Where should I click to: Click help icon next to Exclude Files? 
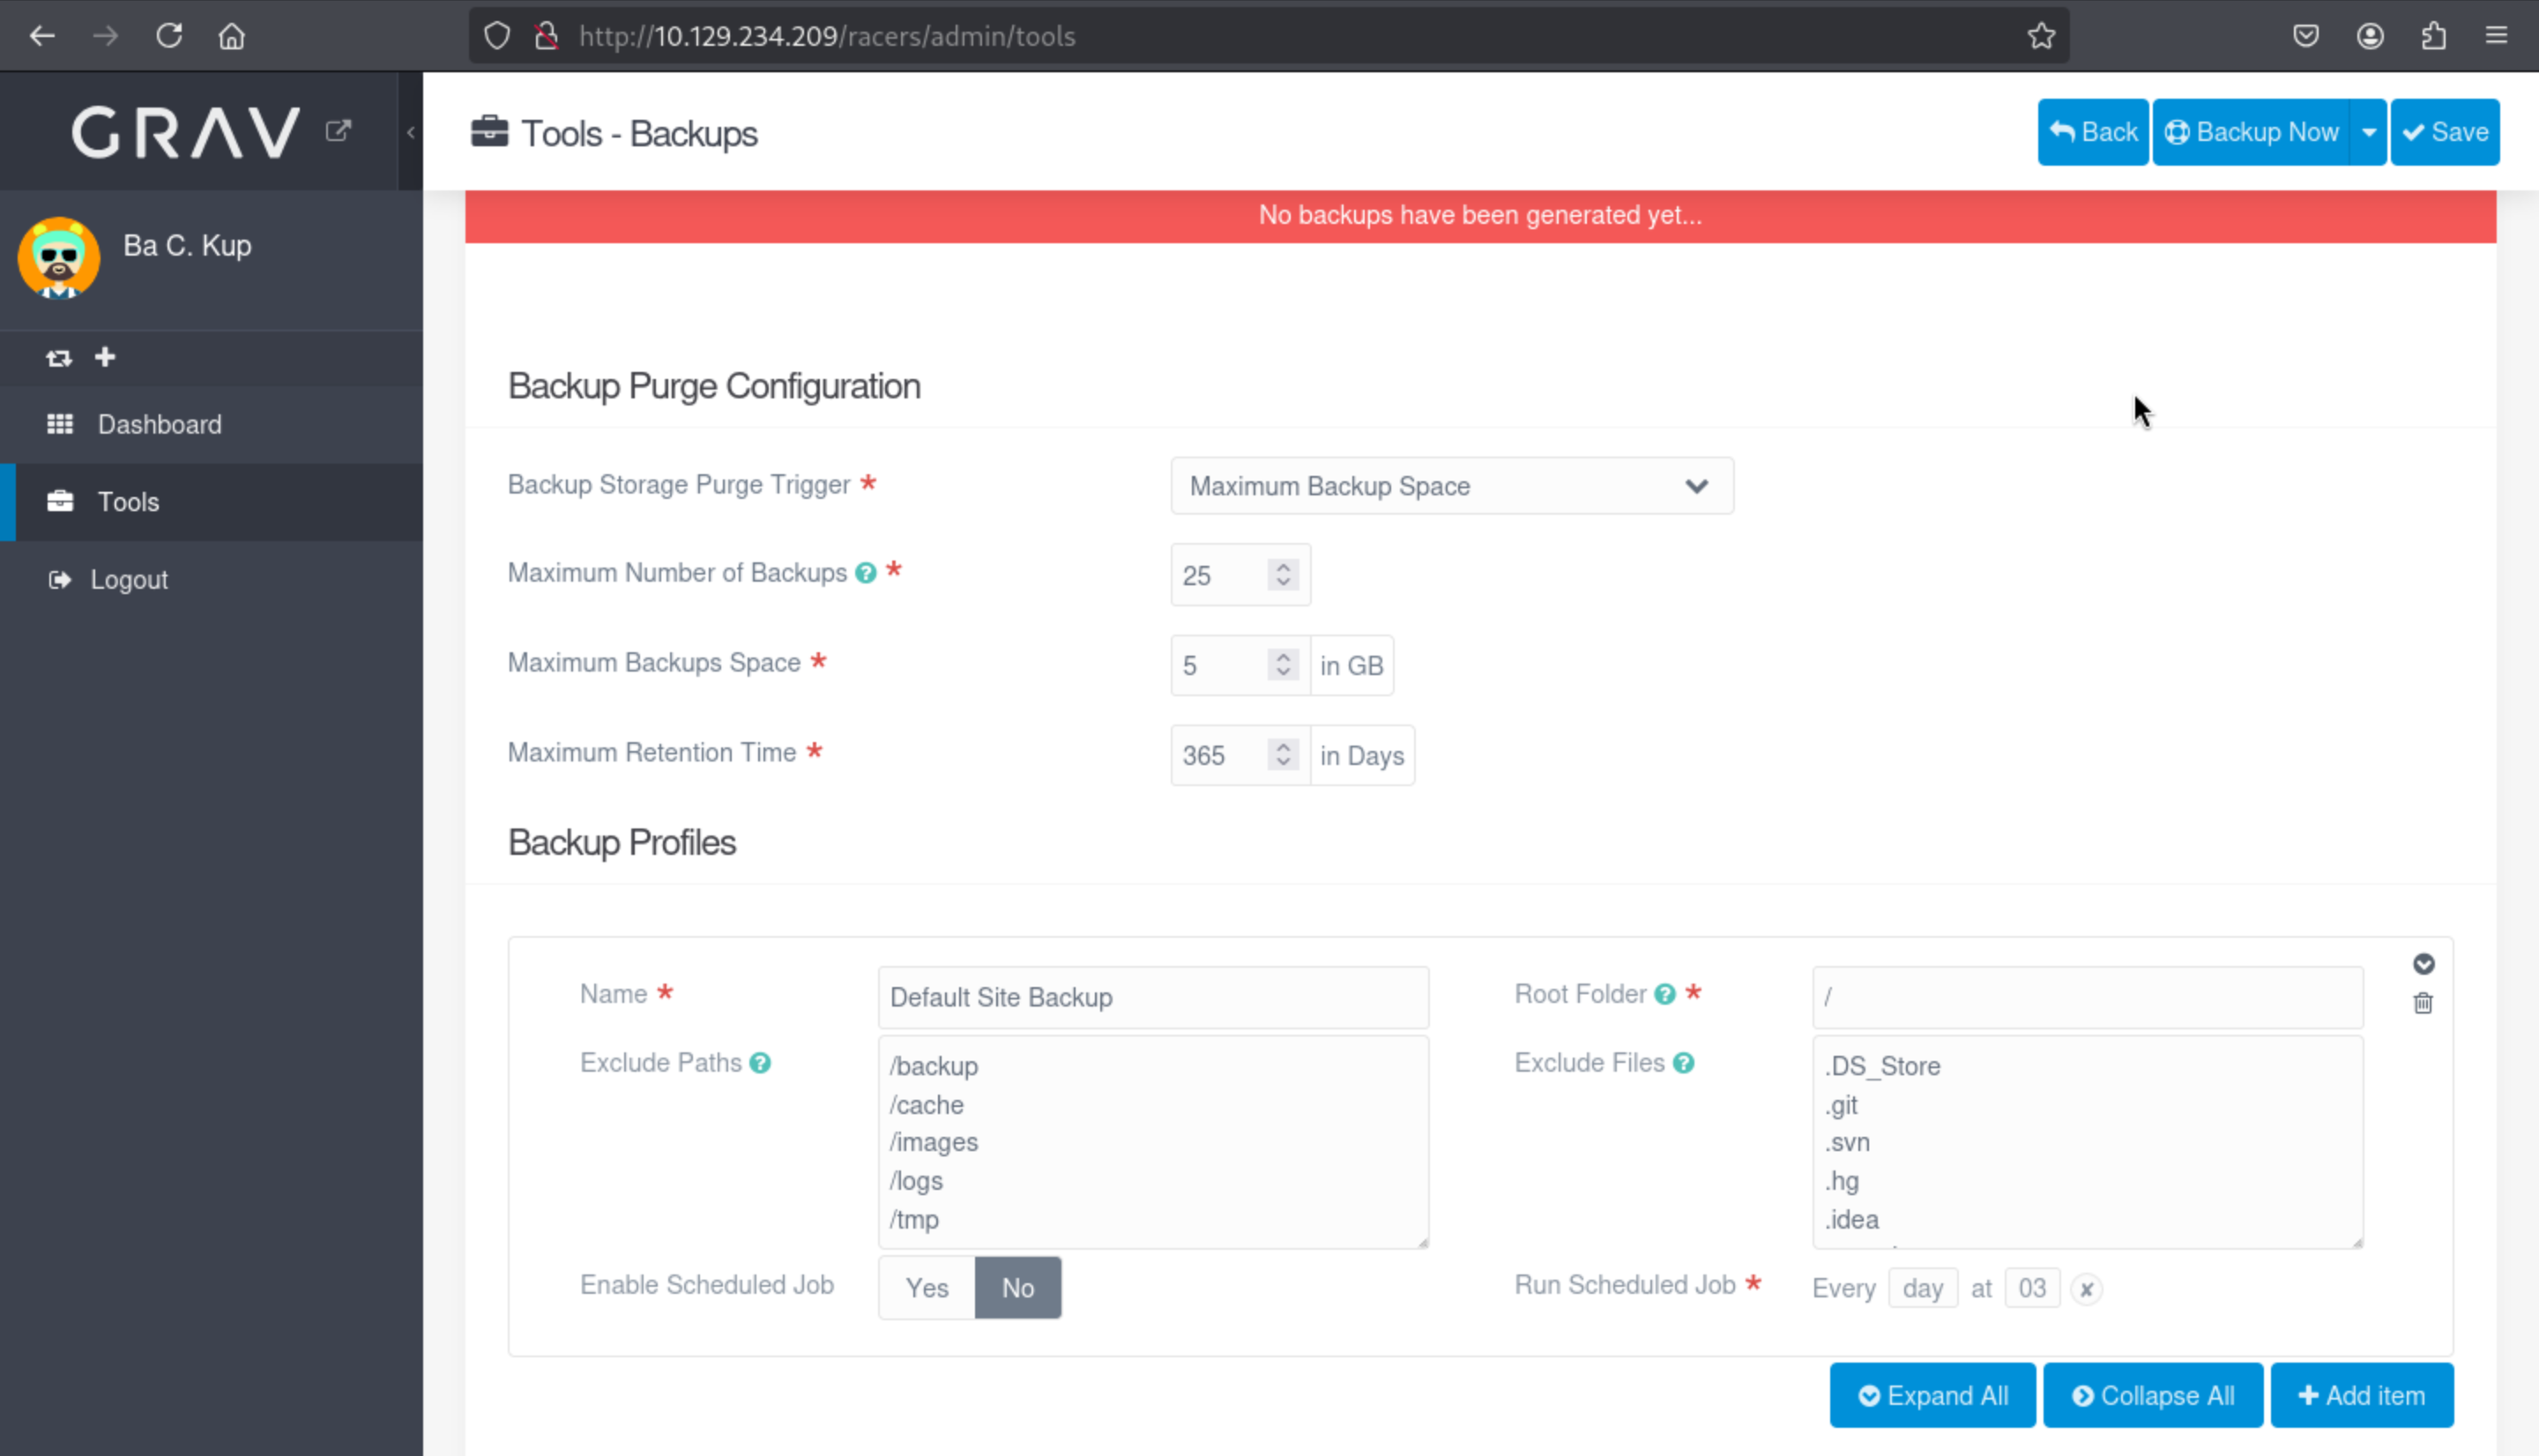pyautogui.click(x=1683, y=1063)
